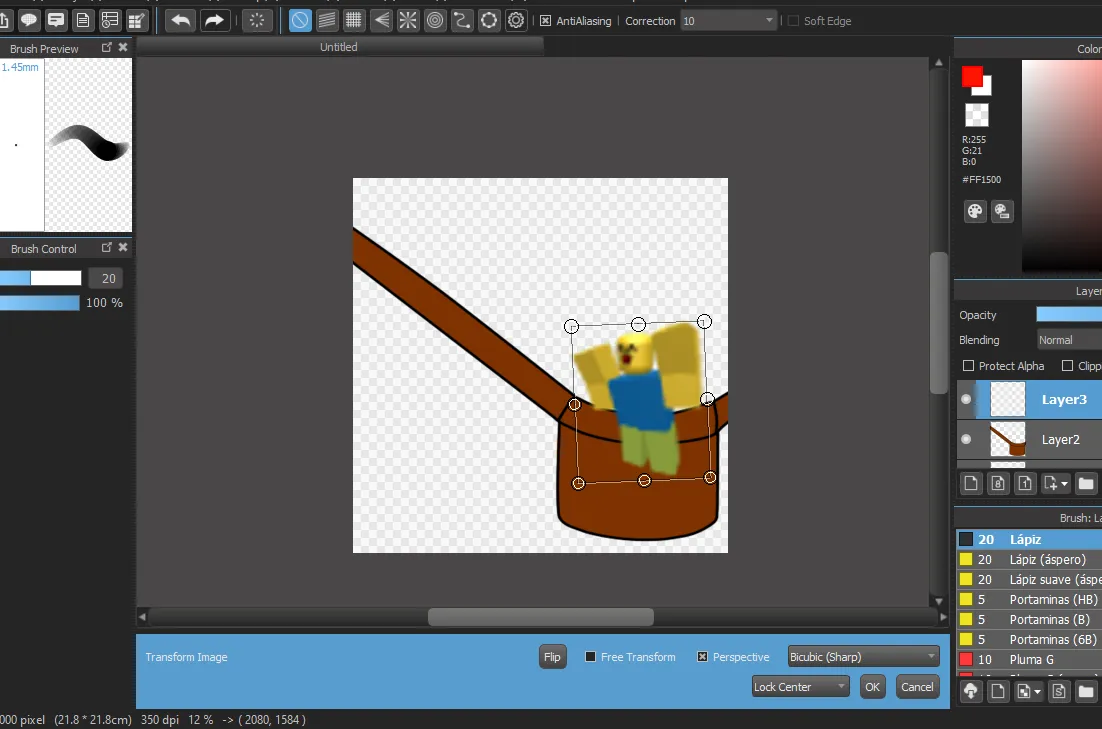
Task: Hide Layer2 visibility dot
Action: click(966, 439)
